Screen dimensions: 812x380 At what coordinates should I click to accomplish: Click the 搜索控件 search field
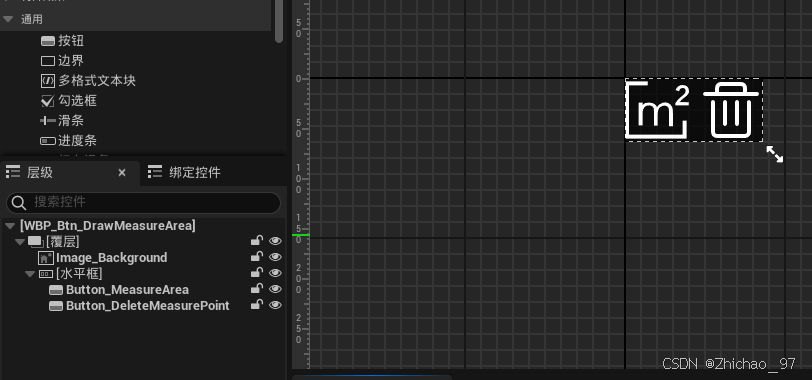143,202
